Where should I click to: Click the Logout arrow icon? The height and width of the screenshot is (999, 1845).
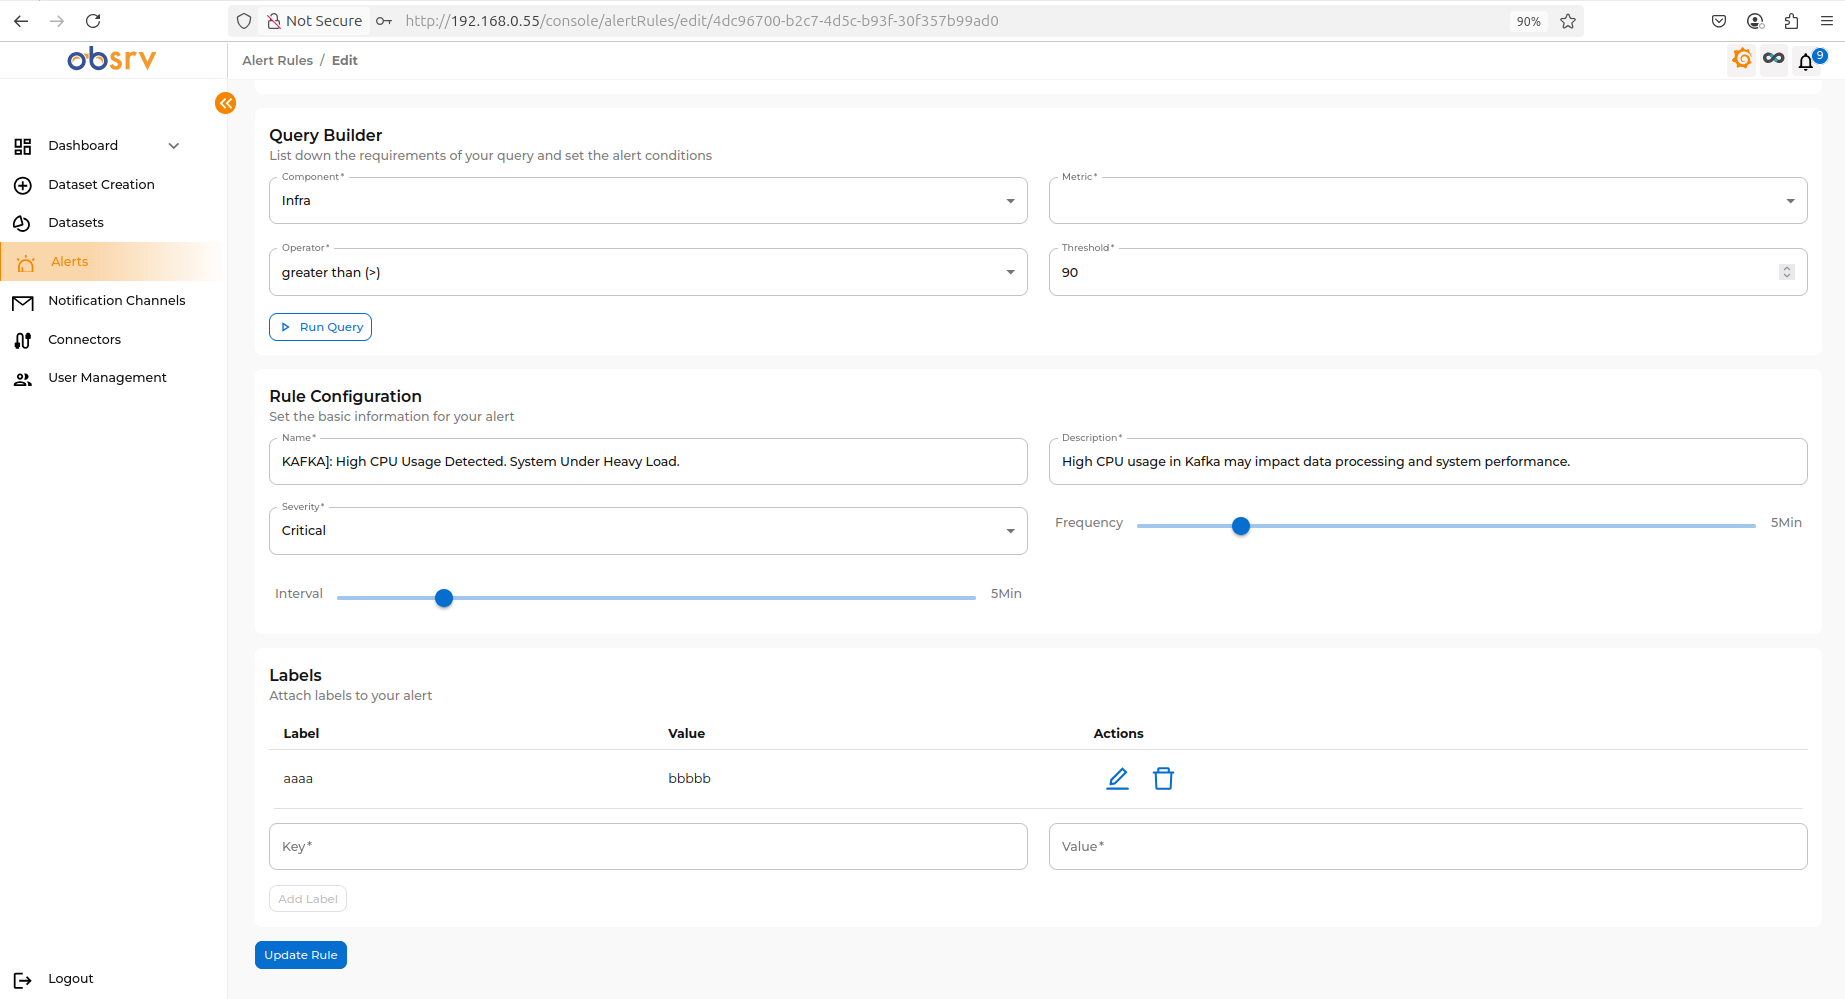[23, 981]
